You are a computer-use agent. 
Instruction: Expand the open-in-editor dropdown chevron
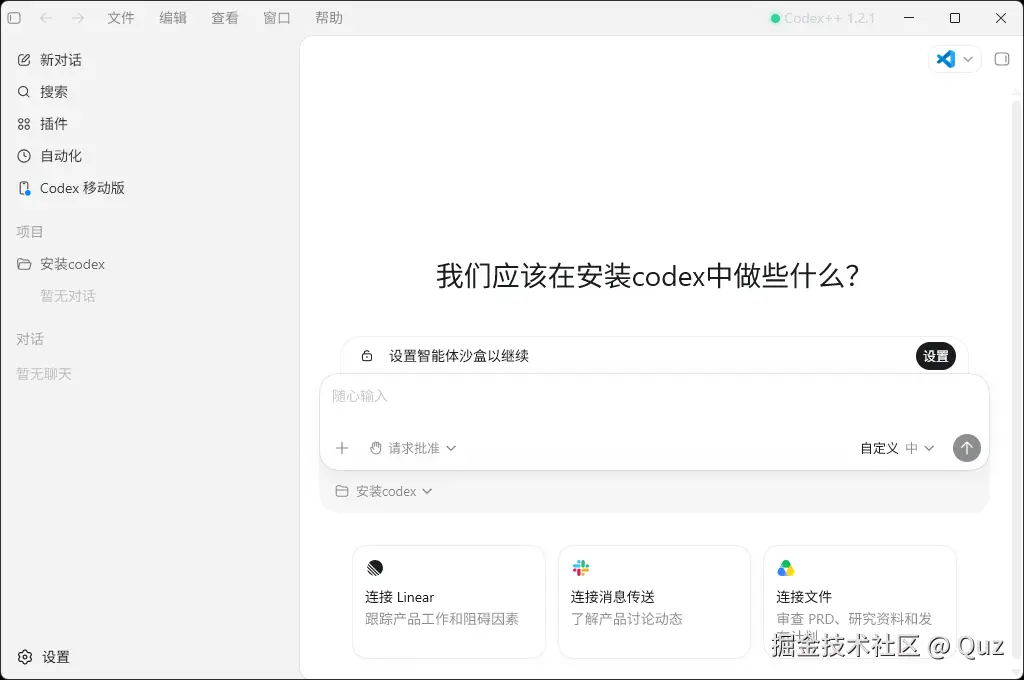click(x=968, y=59)
